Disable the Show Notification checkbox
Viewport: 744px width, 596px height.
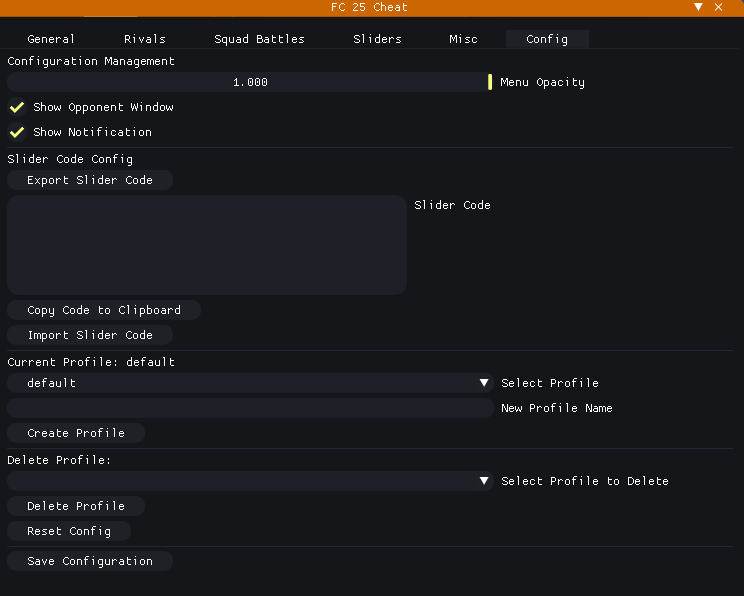click(17, 132)
